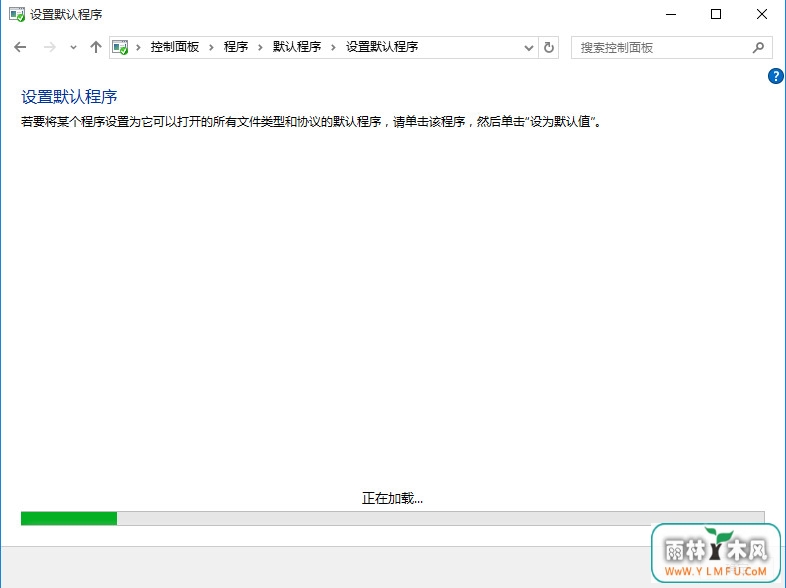Navigate to 控制面板 breadcrumb

175,47
